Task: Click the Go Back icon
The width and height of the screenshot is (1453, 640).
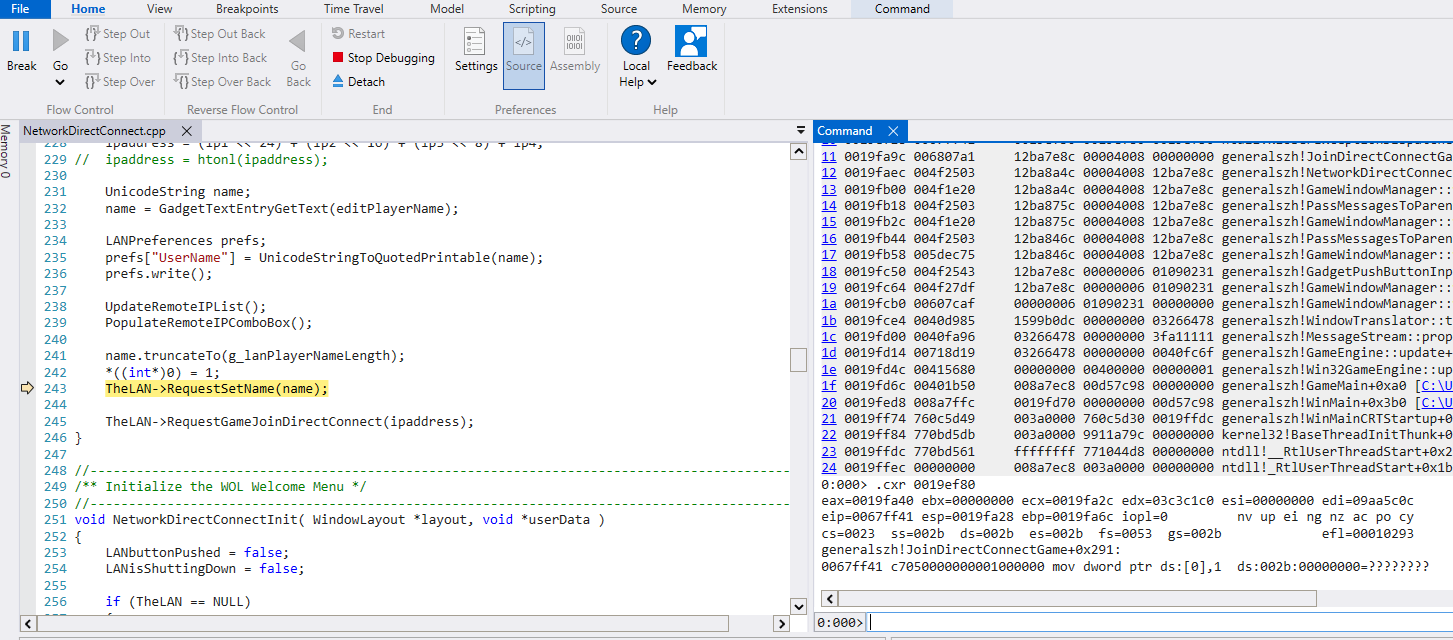Action: click(x=298, y=41)
